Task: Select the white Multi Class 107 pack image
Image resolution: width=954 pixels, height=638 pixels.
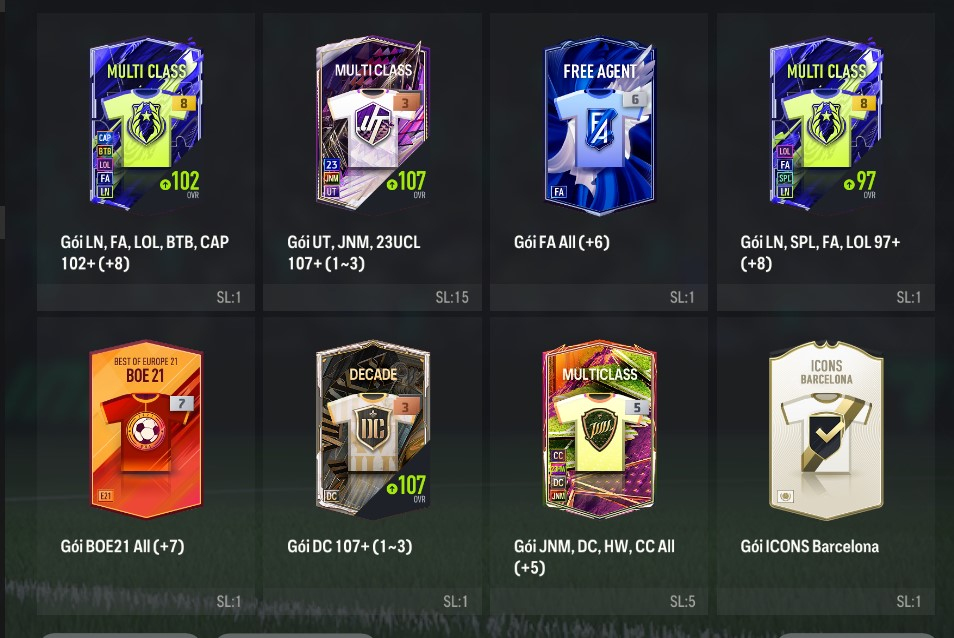Action: click(x=373, y=126)
